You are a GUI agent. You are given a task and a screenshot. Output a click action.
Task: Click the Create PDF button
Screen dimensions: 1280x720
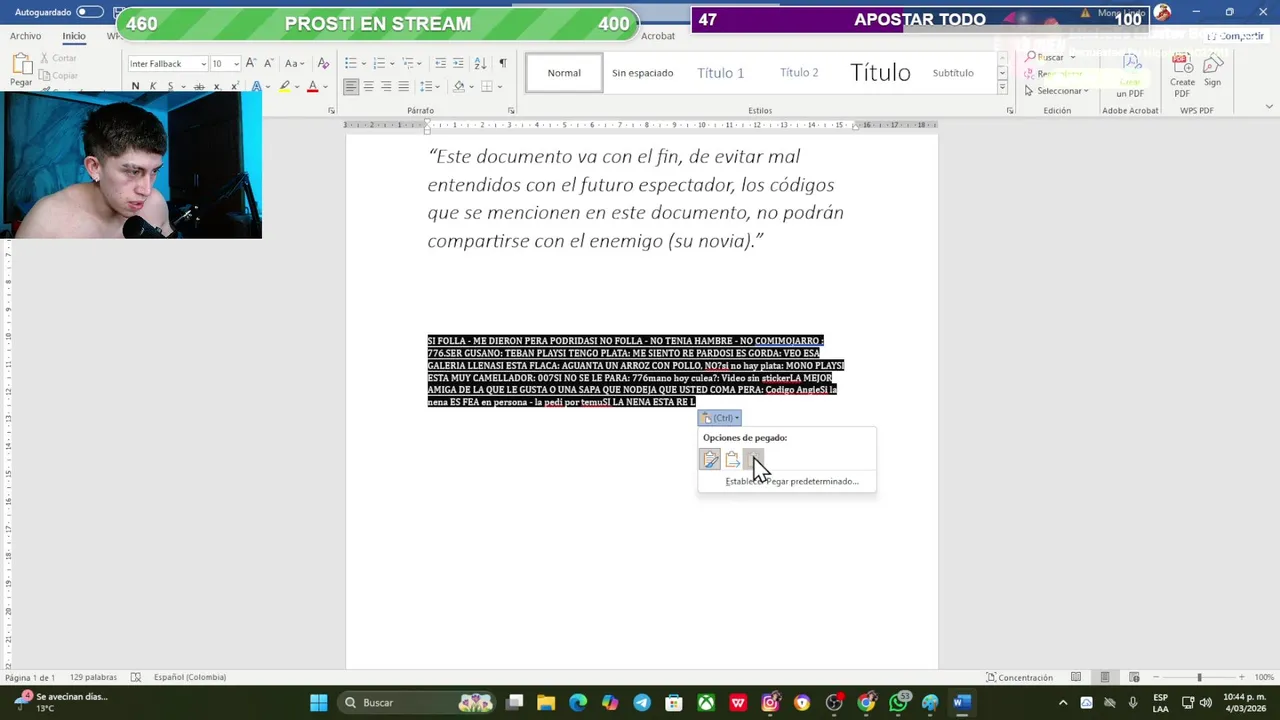pos(1182,75)
